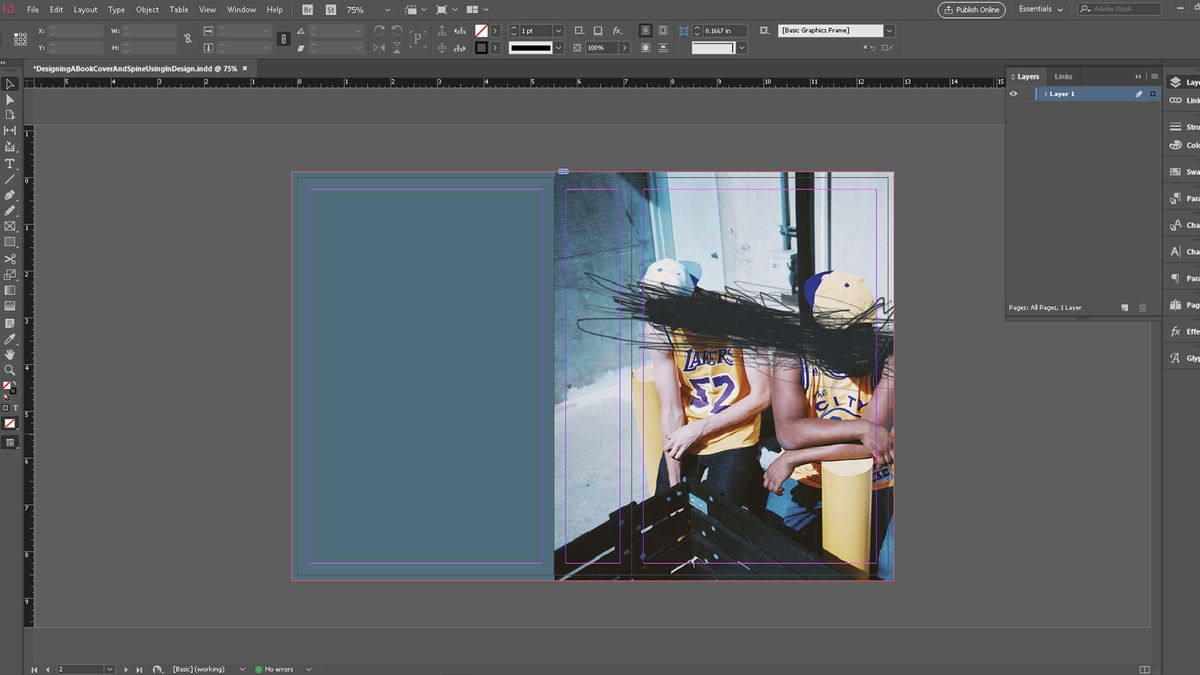Select the Scissors tool
The height and width of the screenshot is (675, 1200).
pyautogui.click(x=10, y=259)
